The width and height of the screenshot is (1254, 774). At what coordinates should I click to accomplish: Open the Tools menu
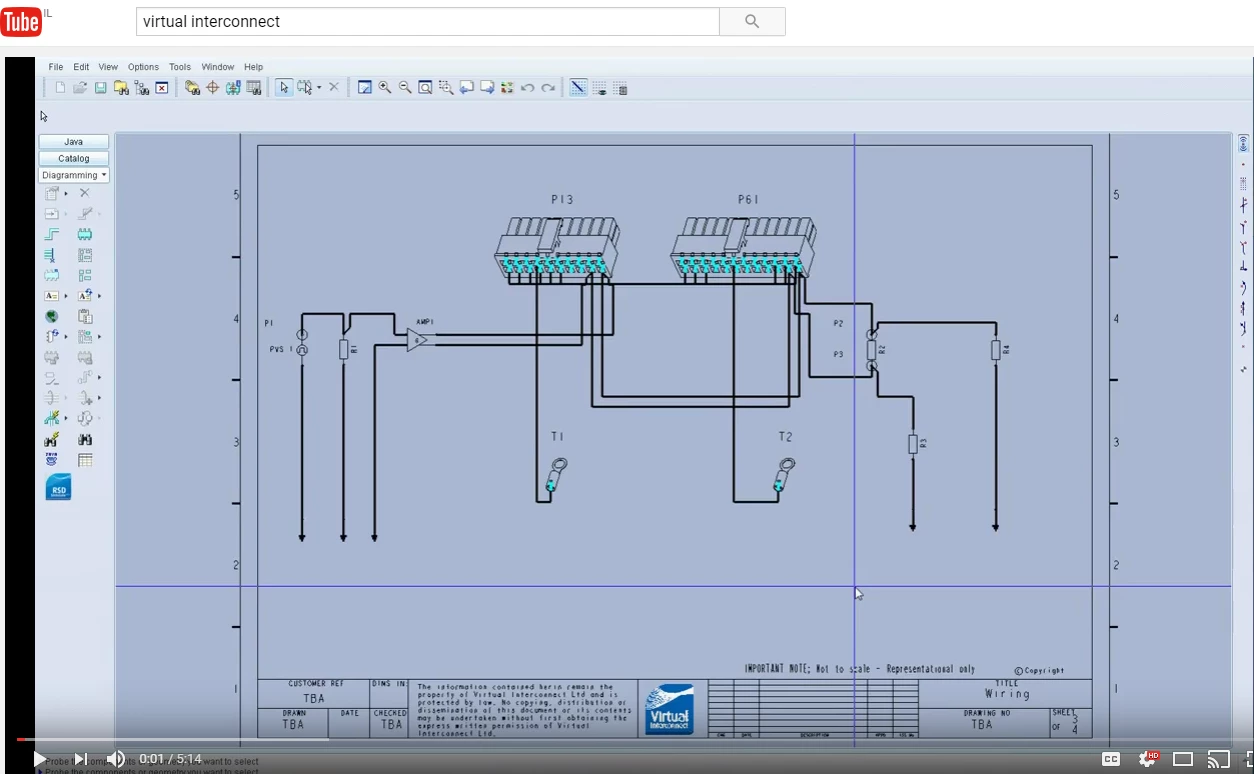click(x=179, y=67)
